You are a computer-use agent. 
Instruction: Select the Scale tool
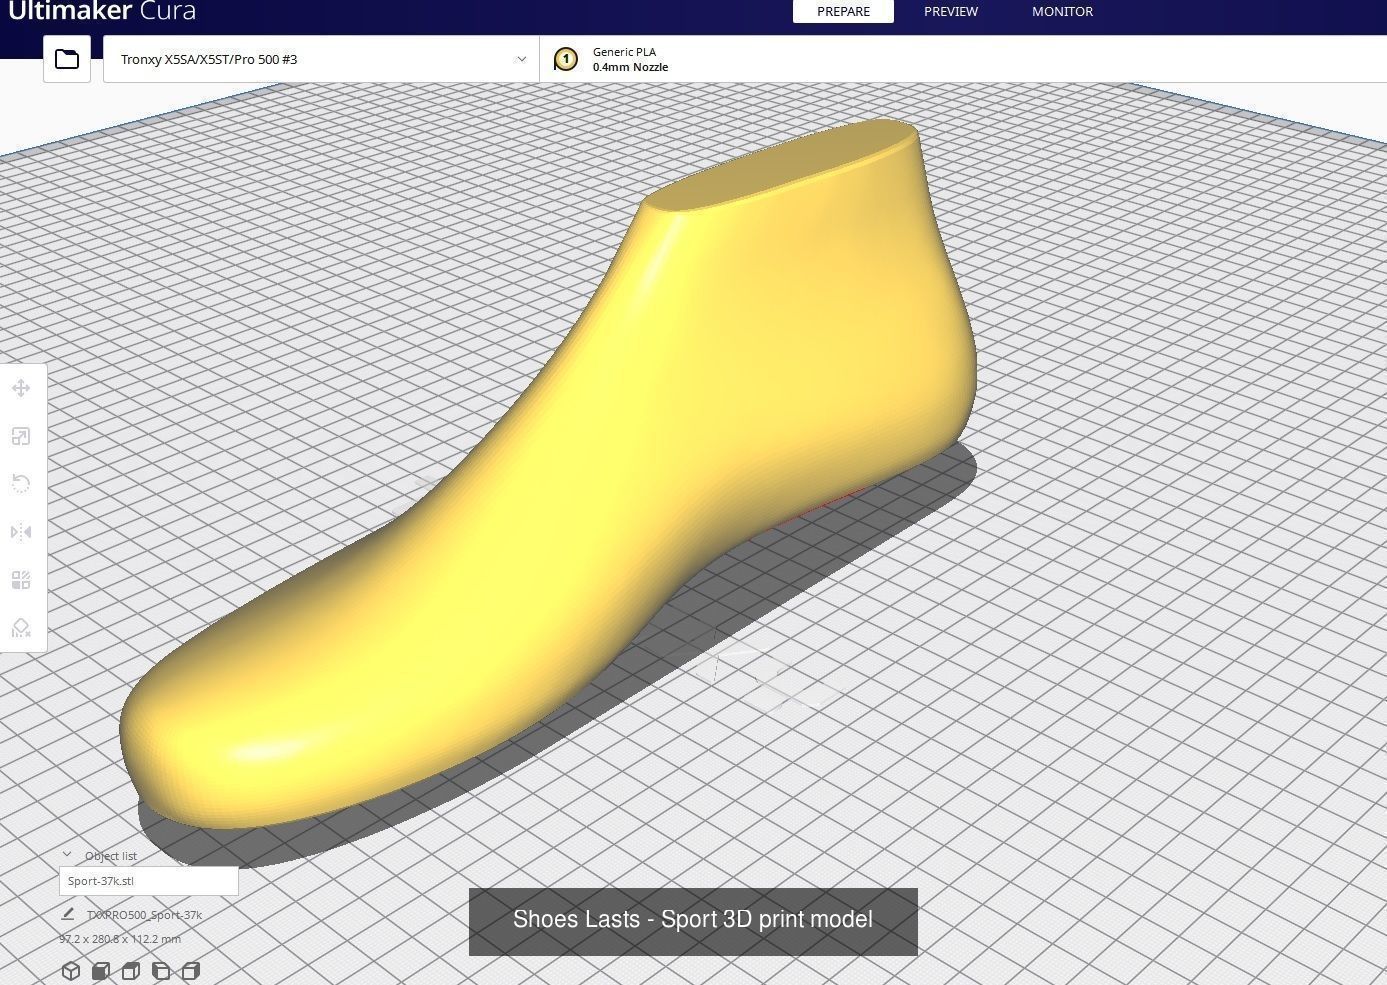point(21,436)
